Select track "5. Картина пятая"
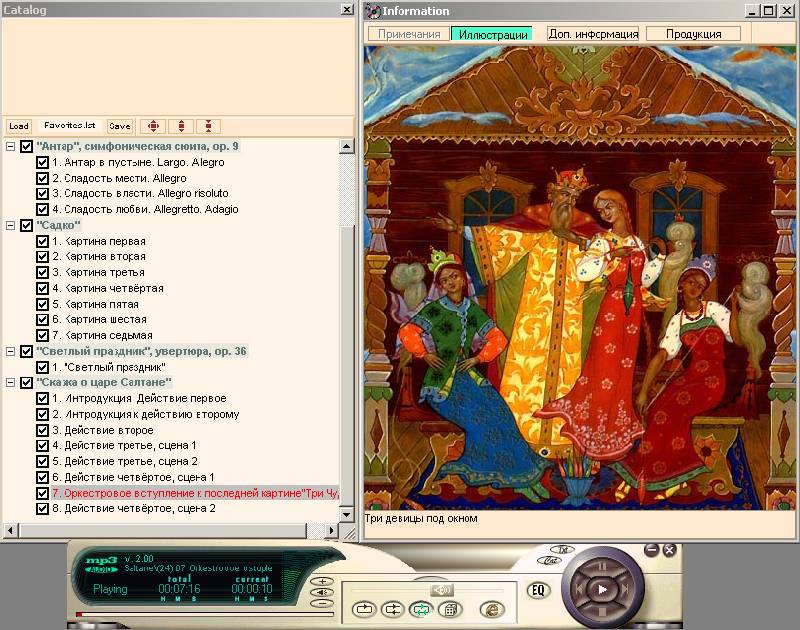The image size is (800, 630). tap(95, 304)
